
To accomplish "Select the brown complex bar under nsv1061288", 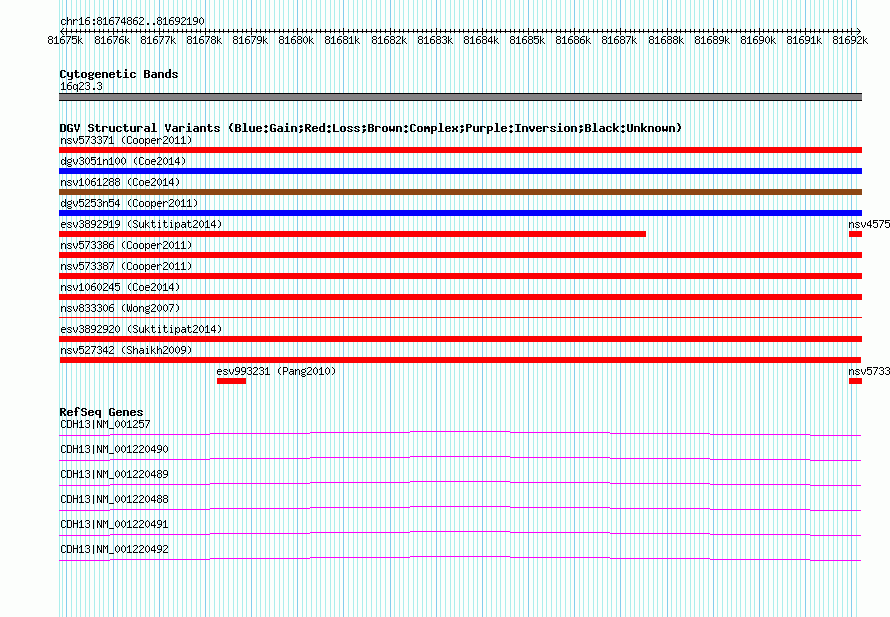I will pos(460,192).
